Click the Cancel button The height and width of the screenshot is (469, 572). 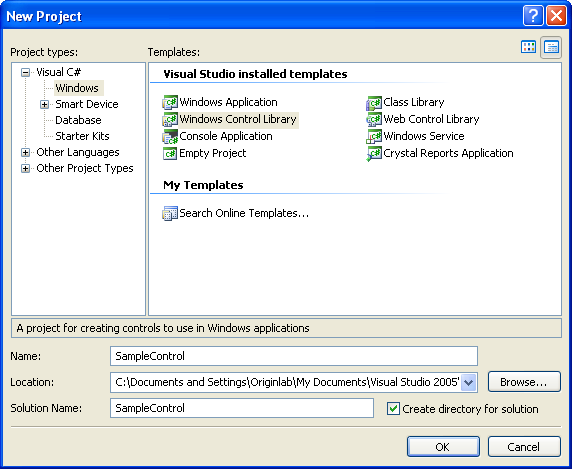click(524, 447)
